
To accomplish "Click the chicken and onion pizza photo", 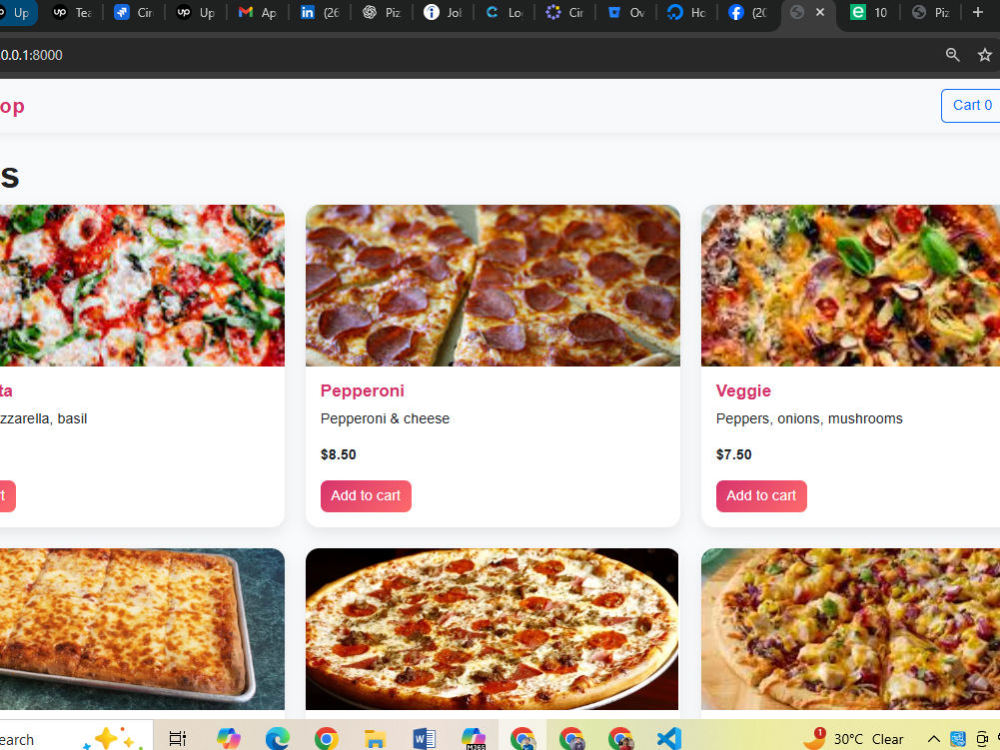I will click(x=850, y=629).
